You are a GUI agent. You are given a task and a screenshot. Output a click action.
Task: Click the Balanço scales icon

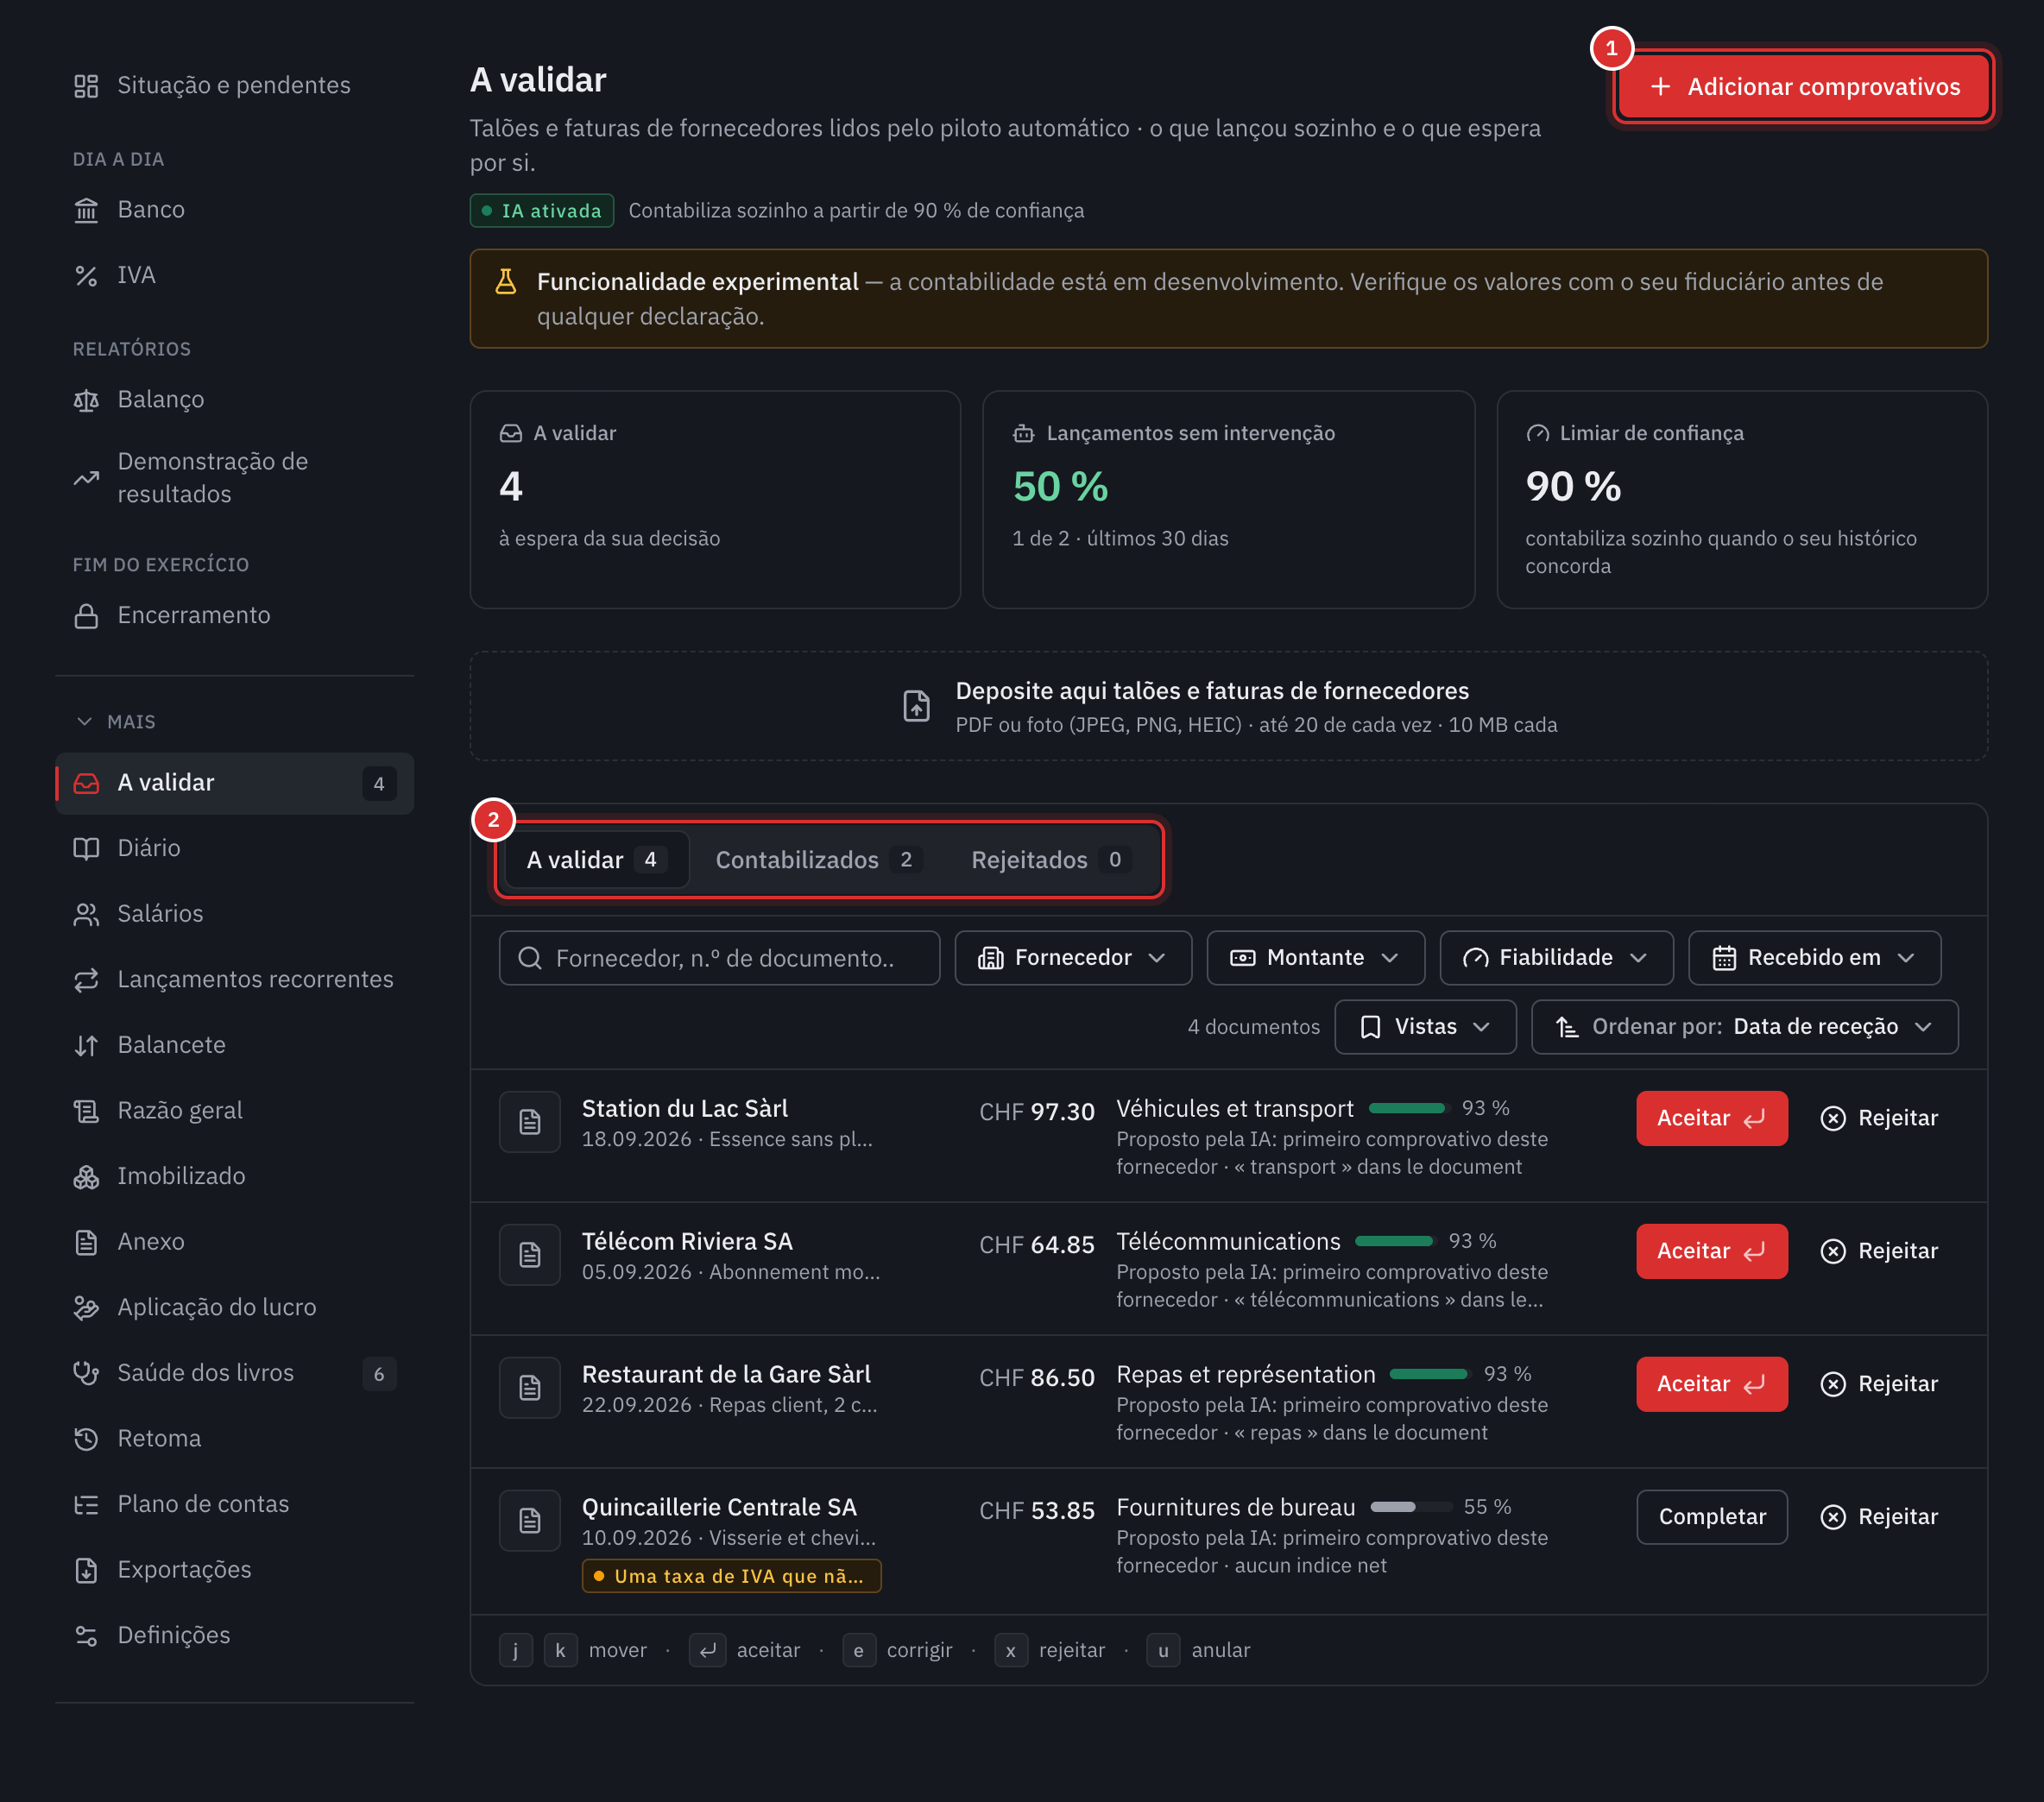point(86,400)
